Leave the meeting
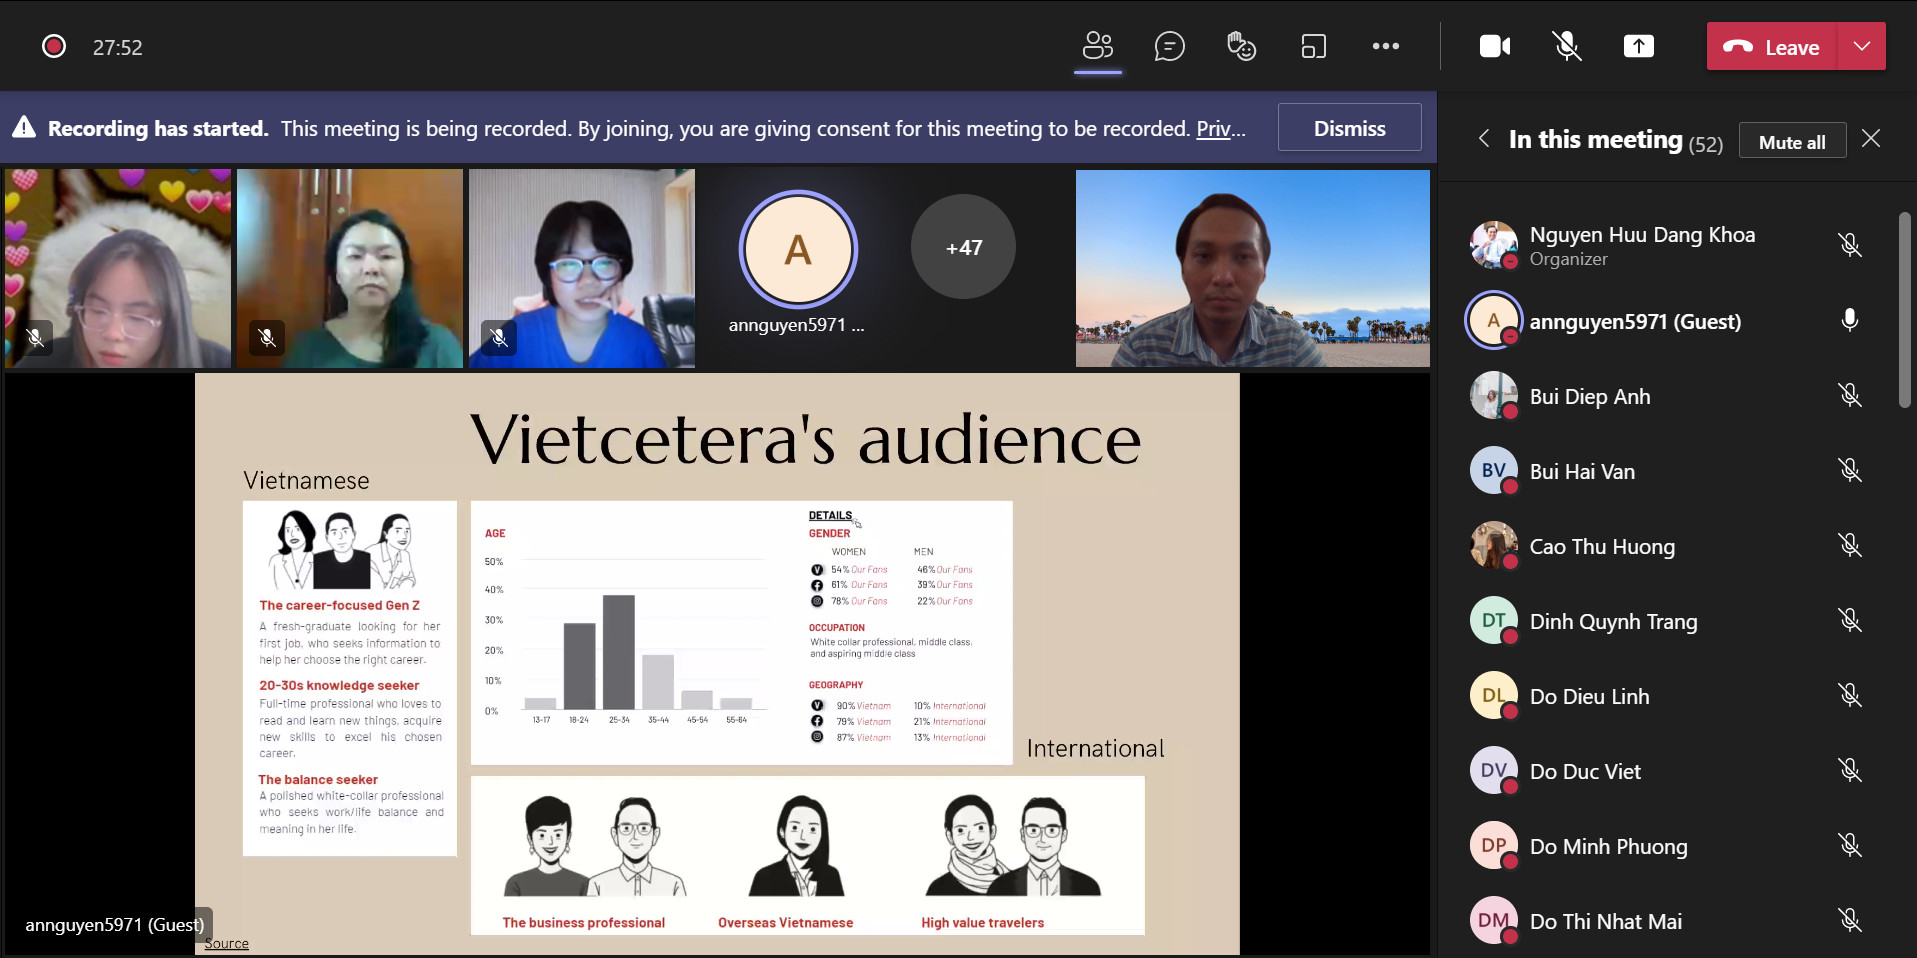 (x=1772, y=47)
